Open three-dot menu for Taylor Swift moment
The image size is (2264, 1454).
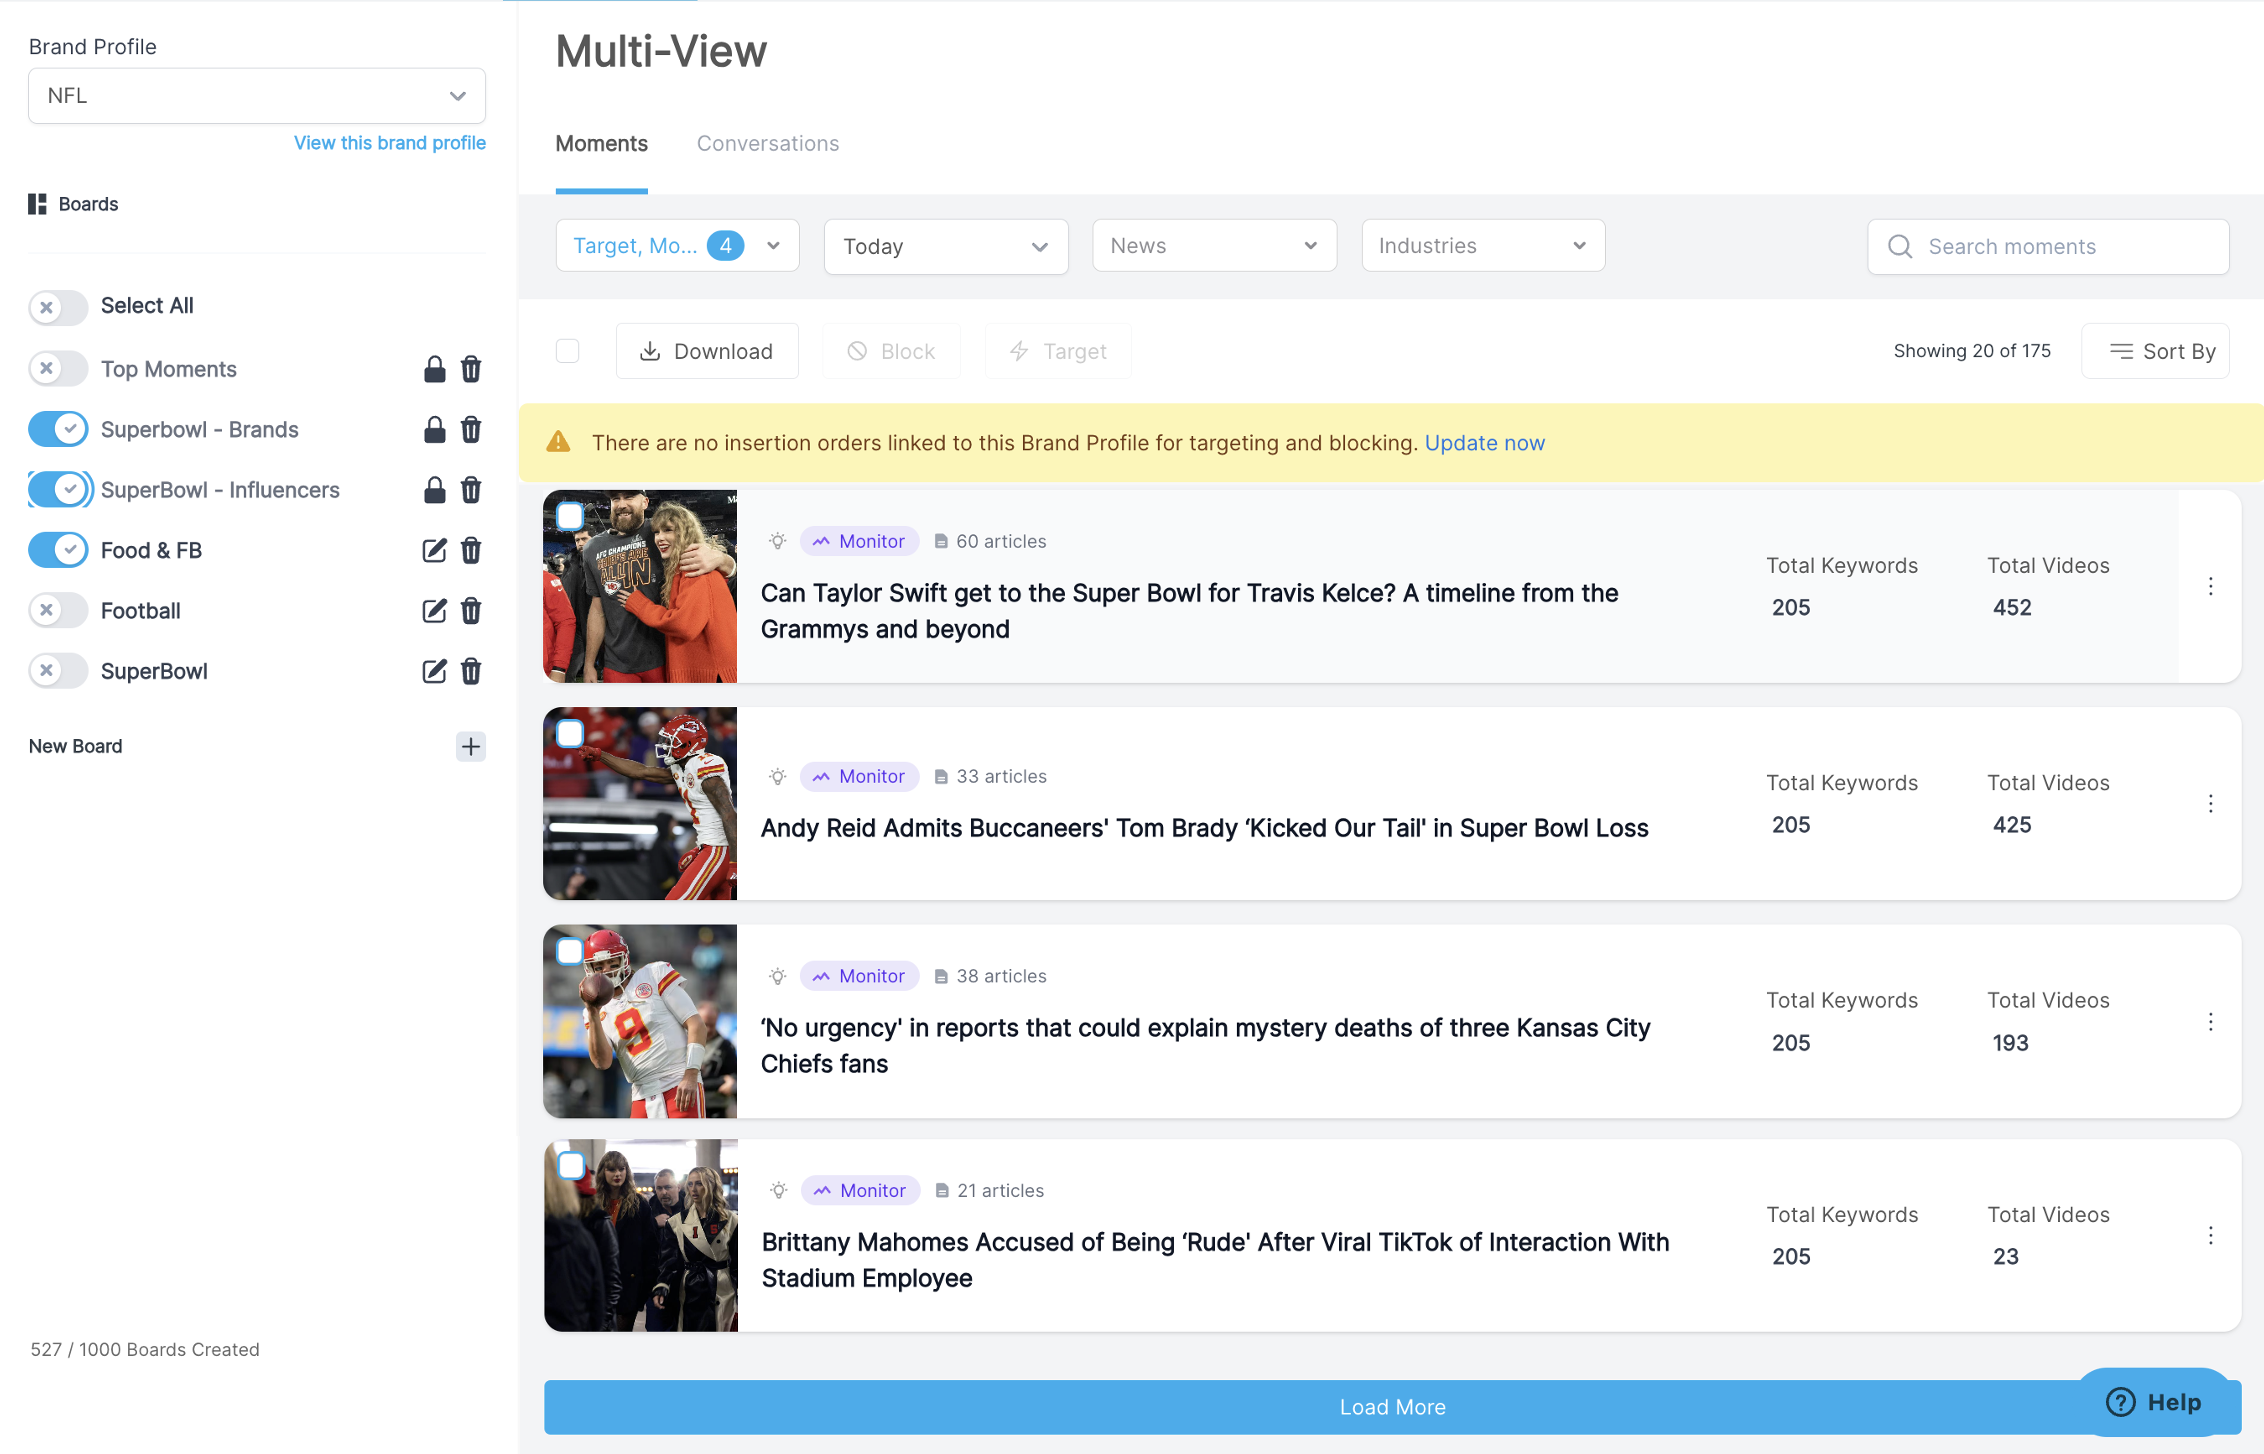click(x=2210, y=587)
